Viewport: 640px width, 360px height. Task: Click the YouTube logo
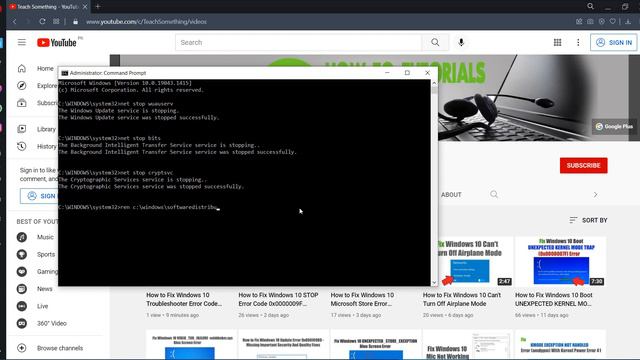[x=57, y=42]
